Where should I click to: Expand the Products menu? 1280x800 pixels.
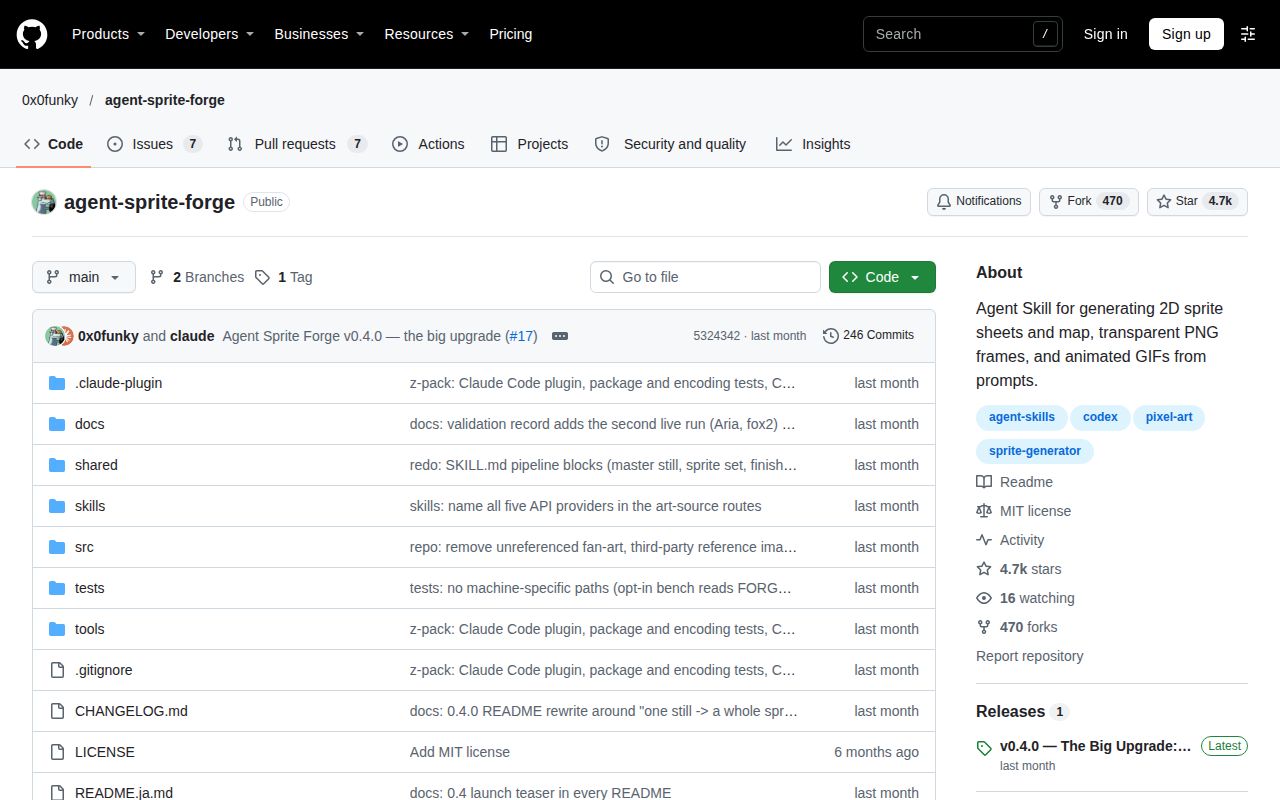pos(108,34)
